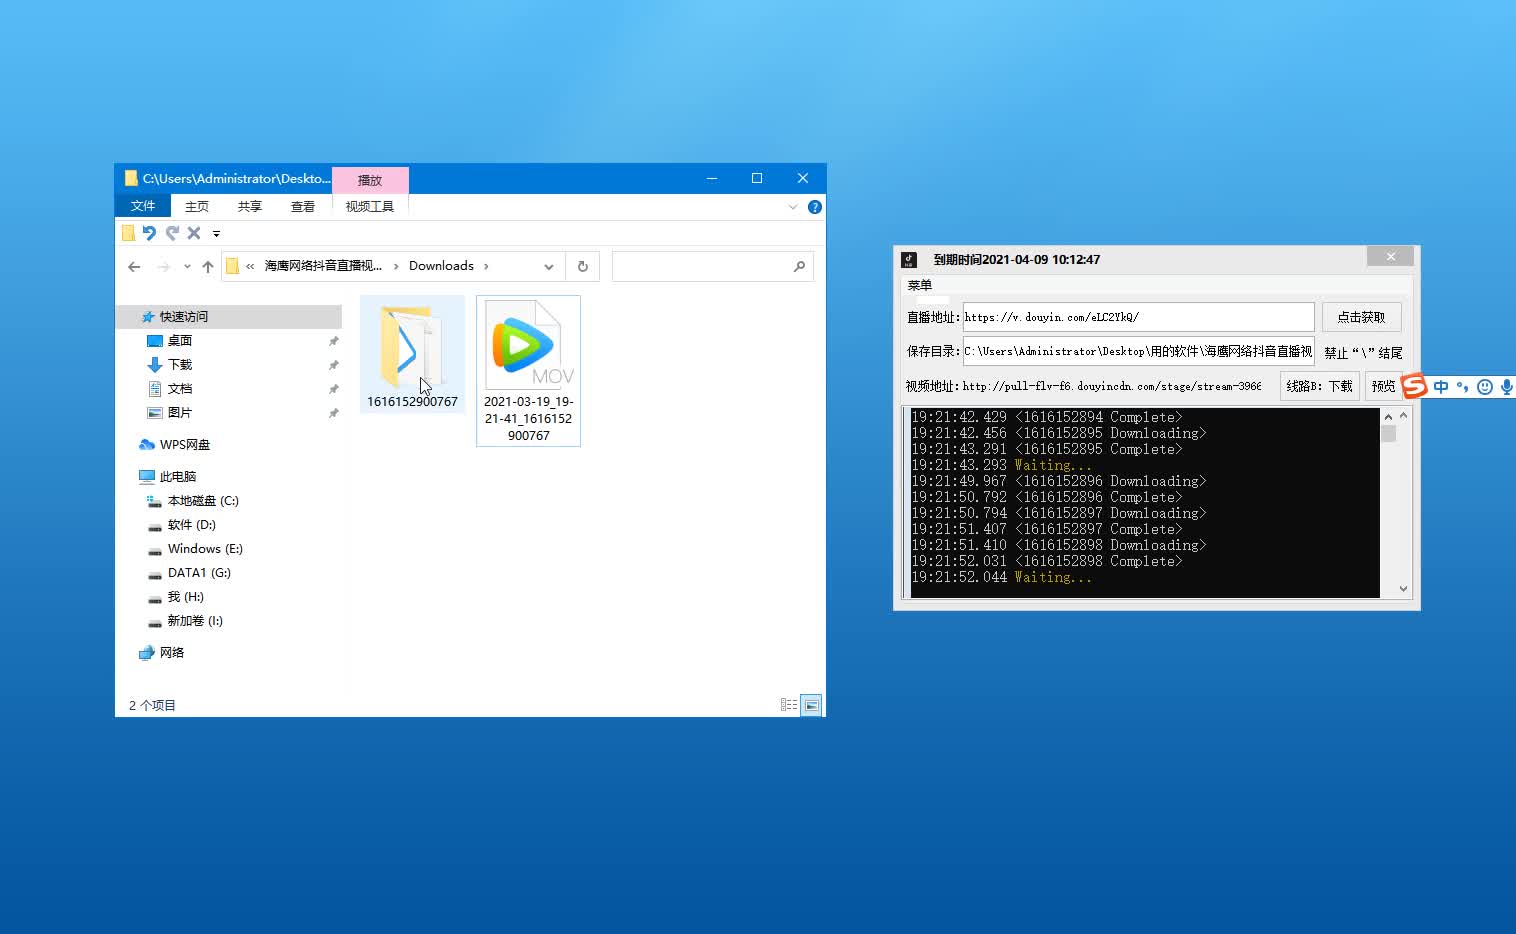
Task: Open 桌面 in the navigation pane
Action: coord(180,340)
